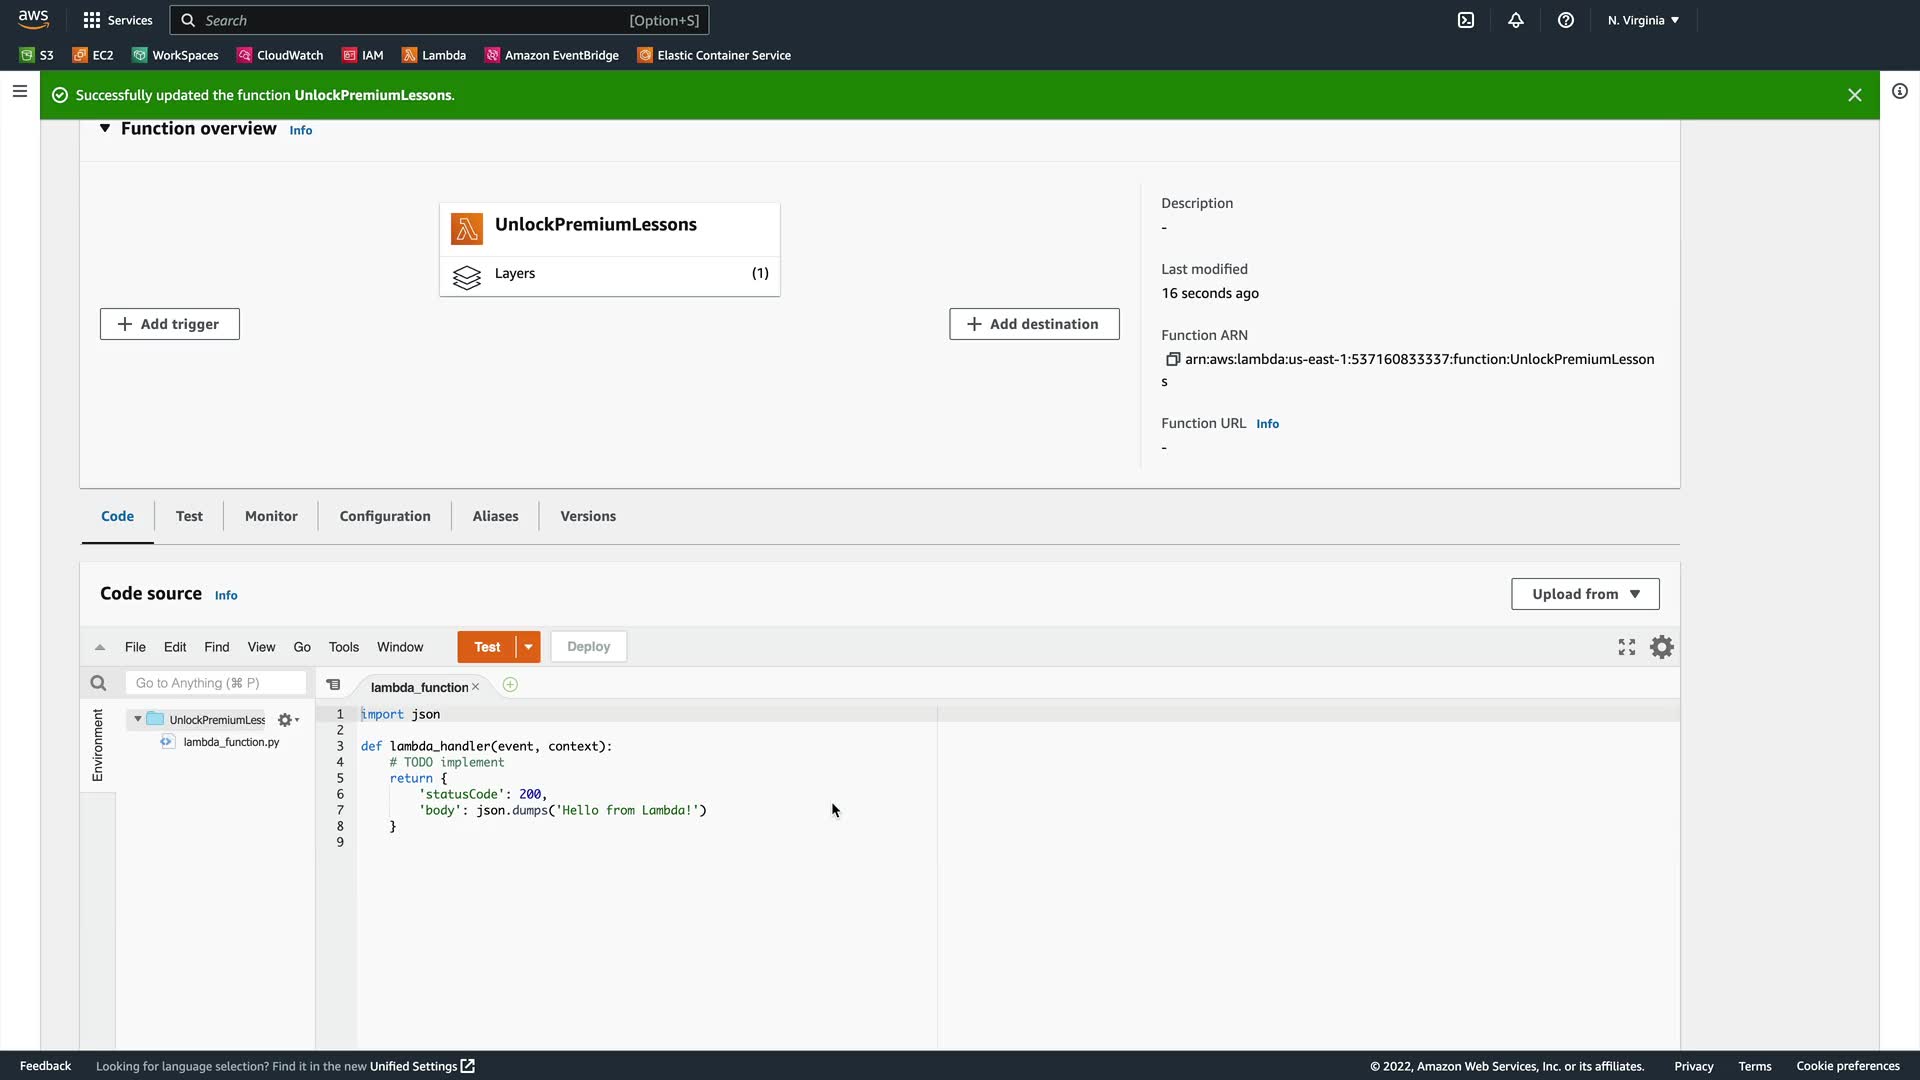Open the N. Virginia region selector
Viewport: 1920px width, 1080px height.
click(1643, 20)
